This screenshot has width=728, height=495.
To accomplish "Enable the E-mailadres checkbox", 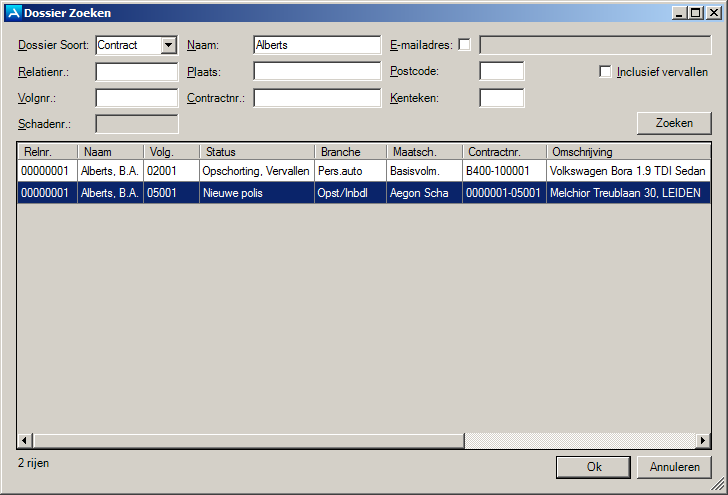I will pyautogui.click(x=464, y=45).
